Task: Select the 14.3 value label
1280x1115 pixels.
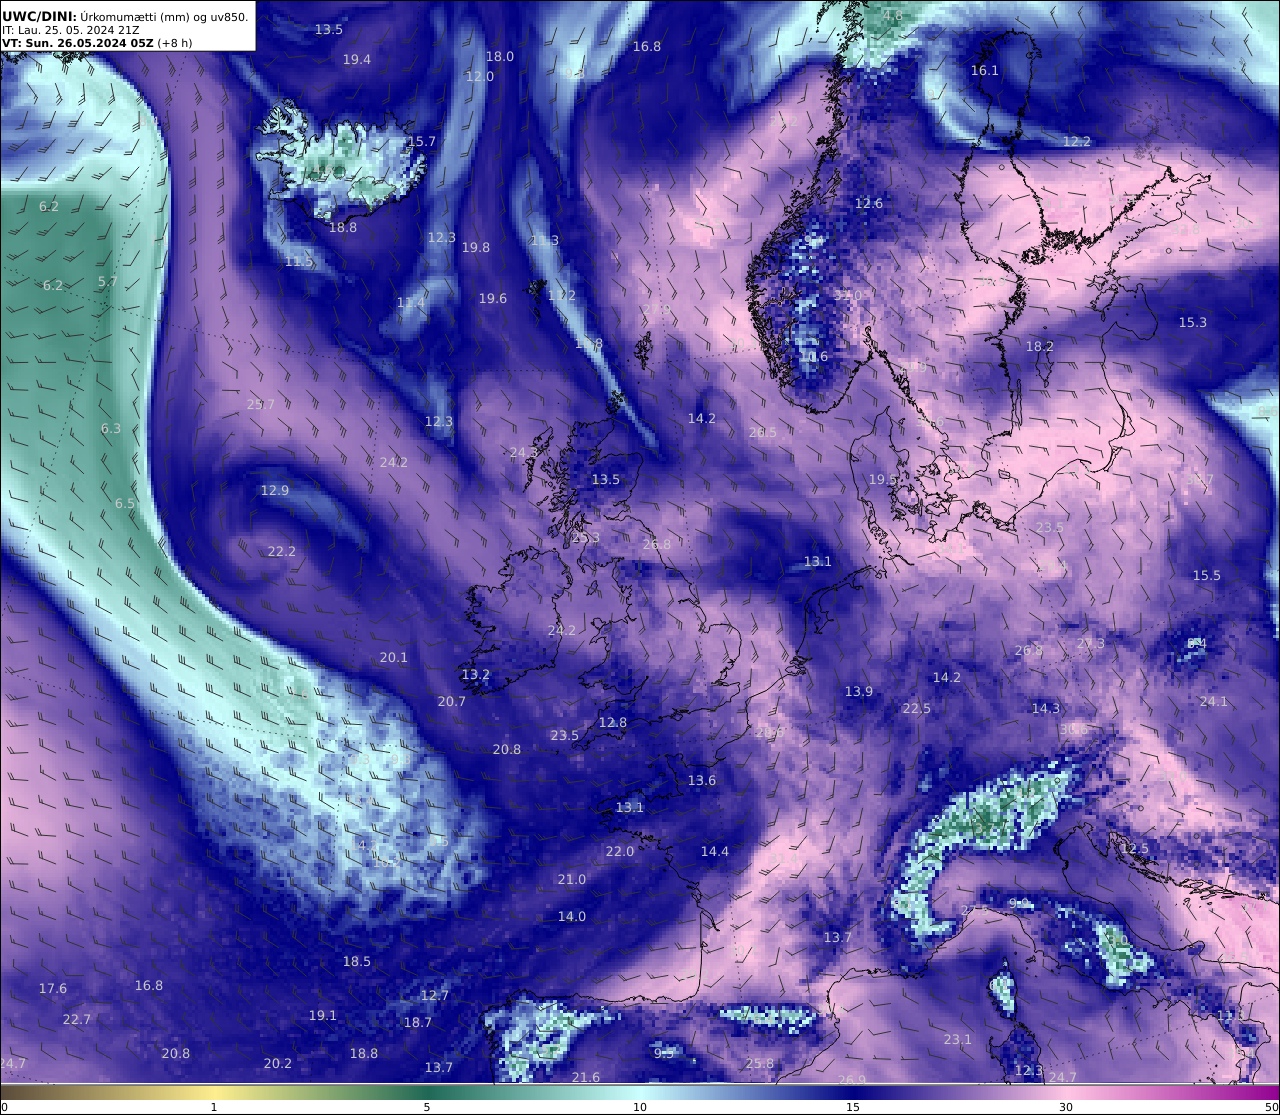Action: (1046, 709)
